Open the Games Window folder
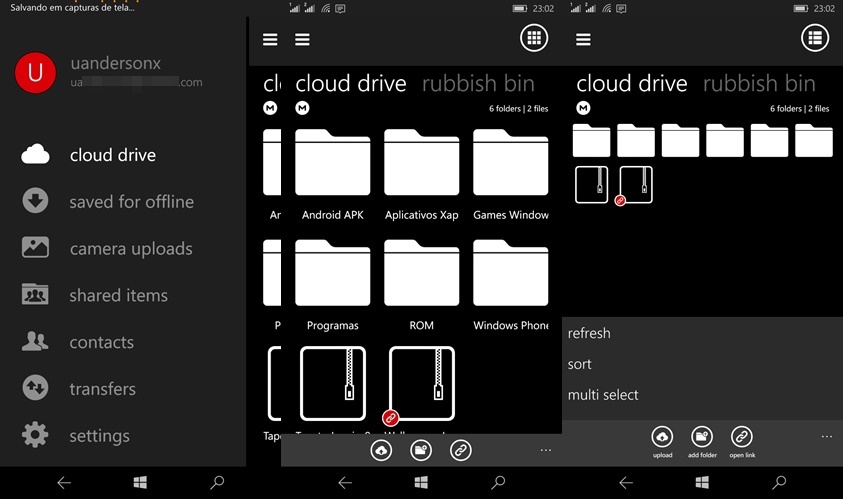 (511, 175)
